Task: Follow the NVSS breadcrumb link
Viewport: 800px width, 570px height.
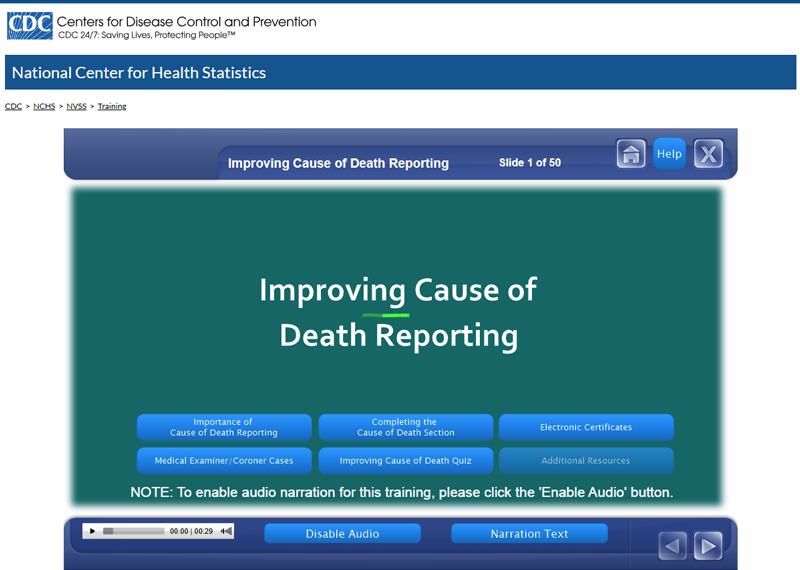Action: click(76, 106)
